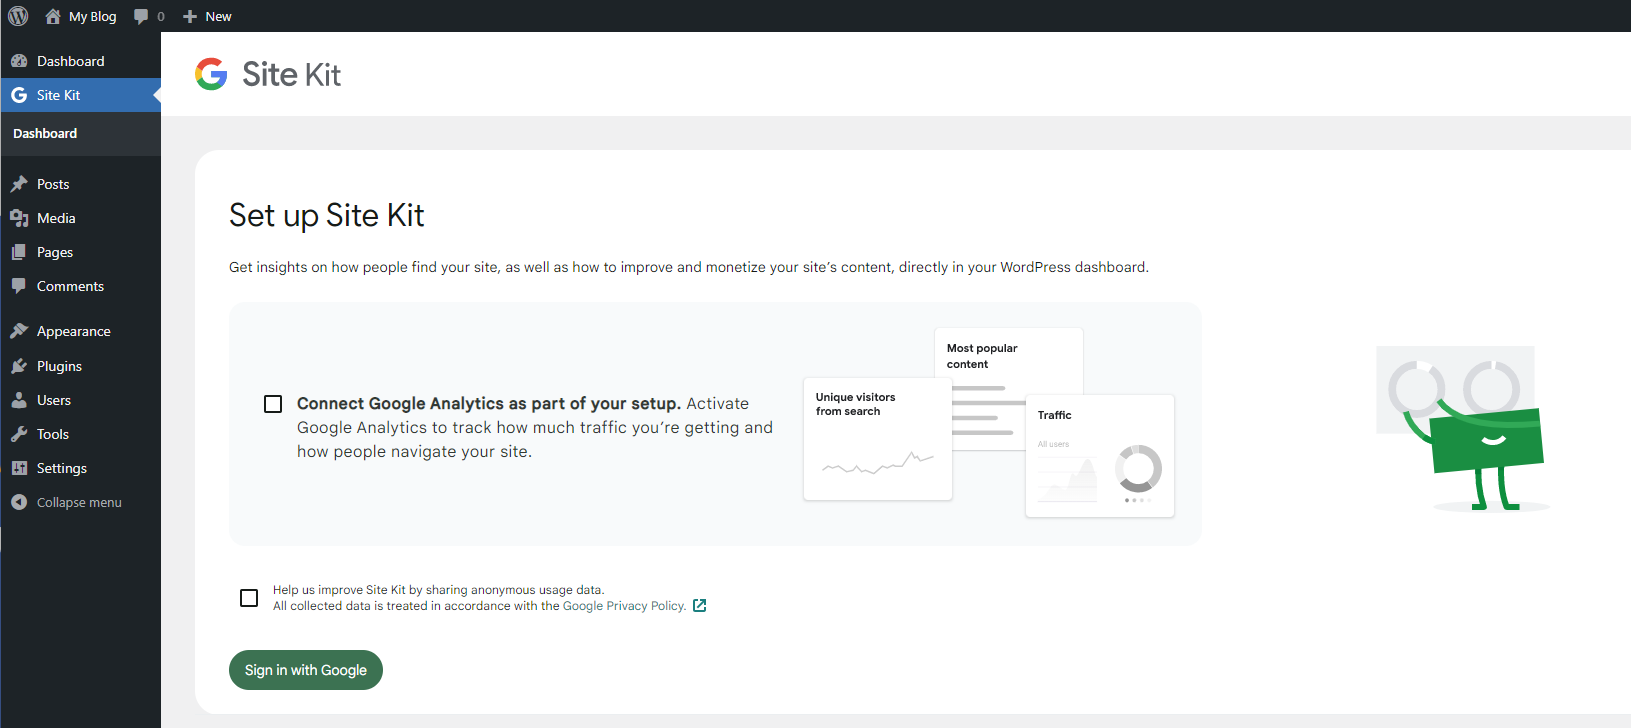Click the Dashboard gauge icon in sidebar

coord(19,61)
